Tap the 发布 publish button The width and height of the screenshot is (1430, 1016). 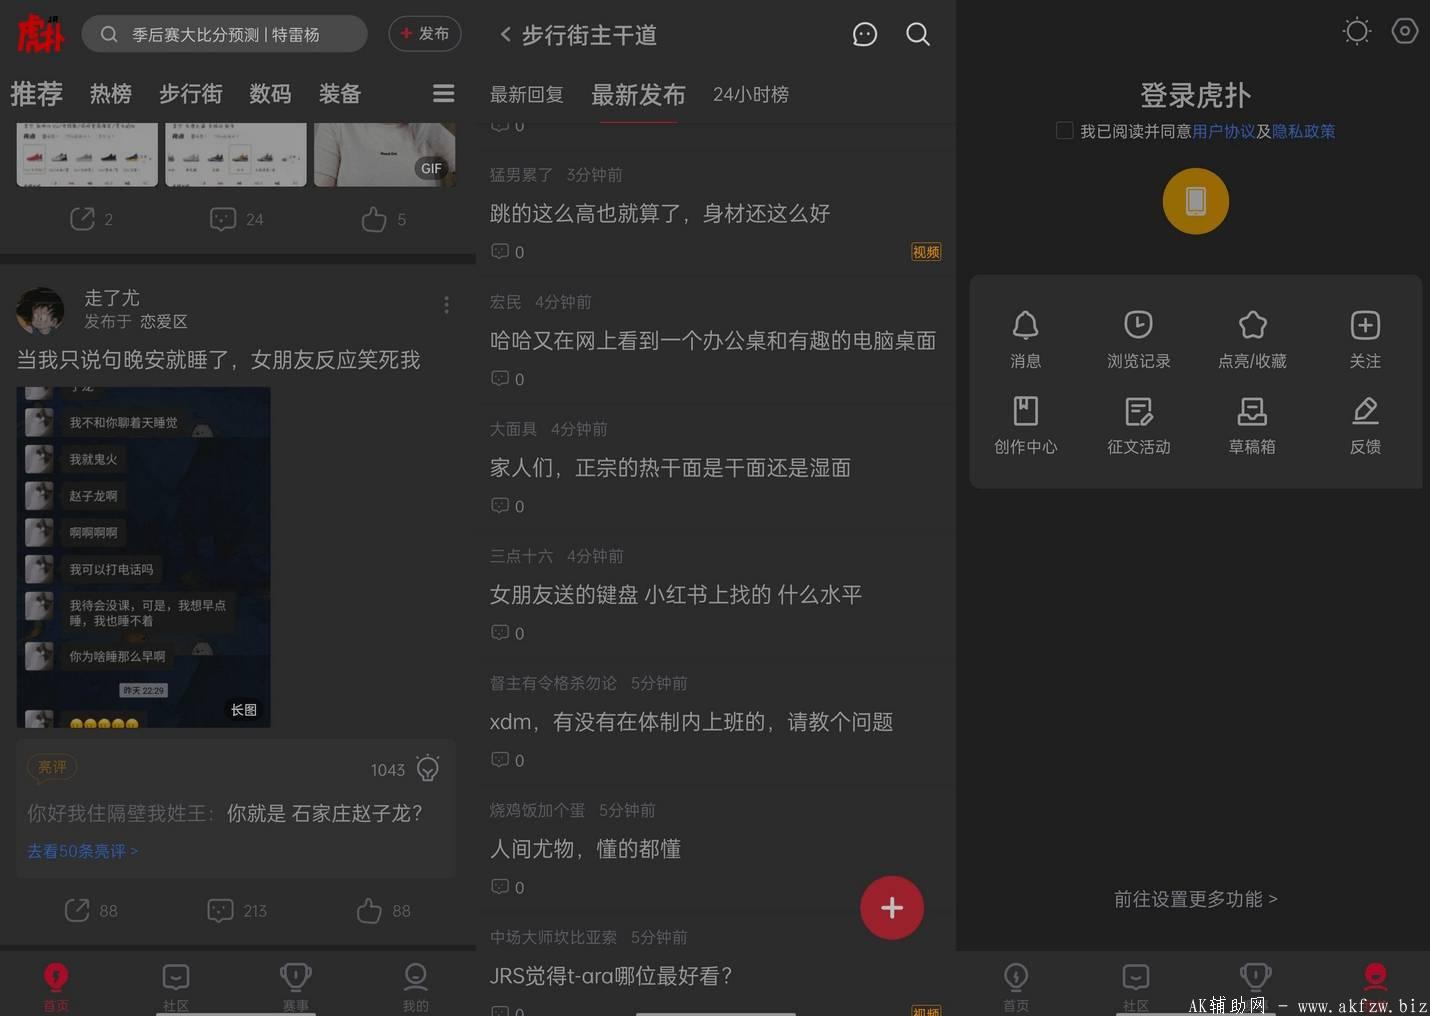coord(425,34)
